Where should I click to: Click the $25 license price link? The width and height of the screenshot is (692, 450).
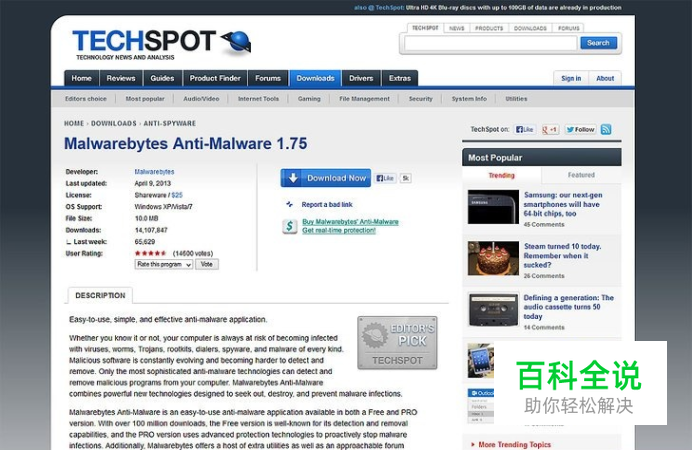[x=177, y=195]
